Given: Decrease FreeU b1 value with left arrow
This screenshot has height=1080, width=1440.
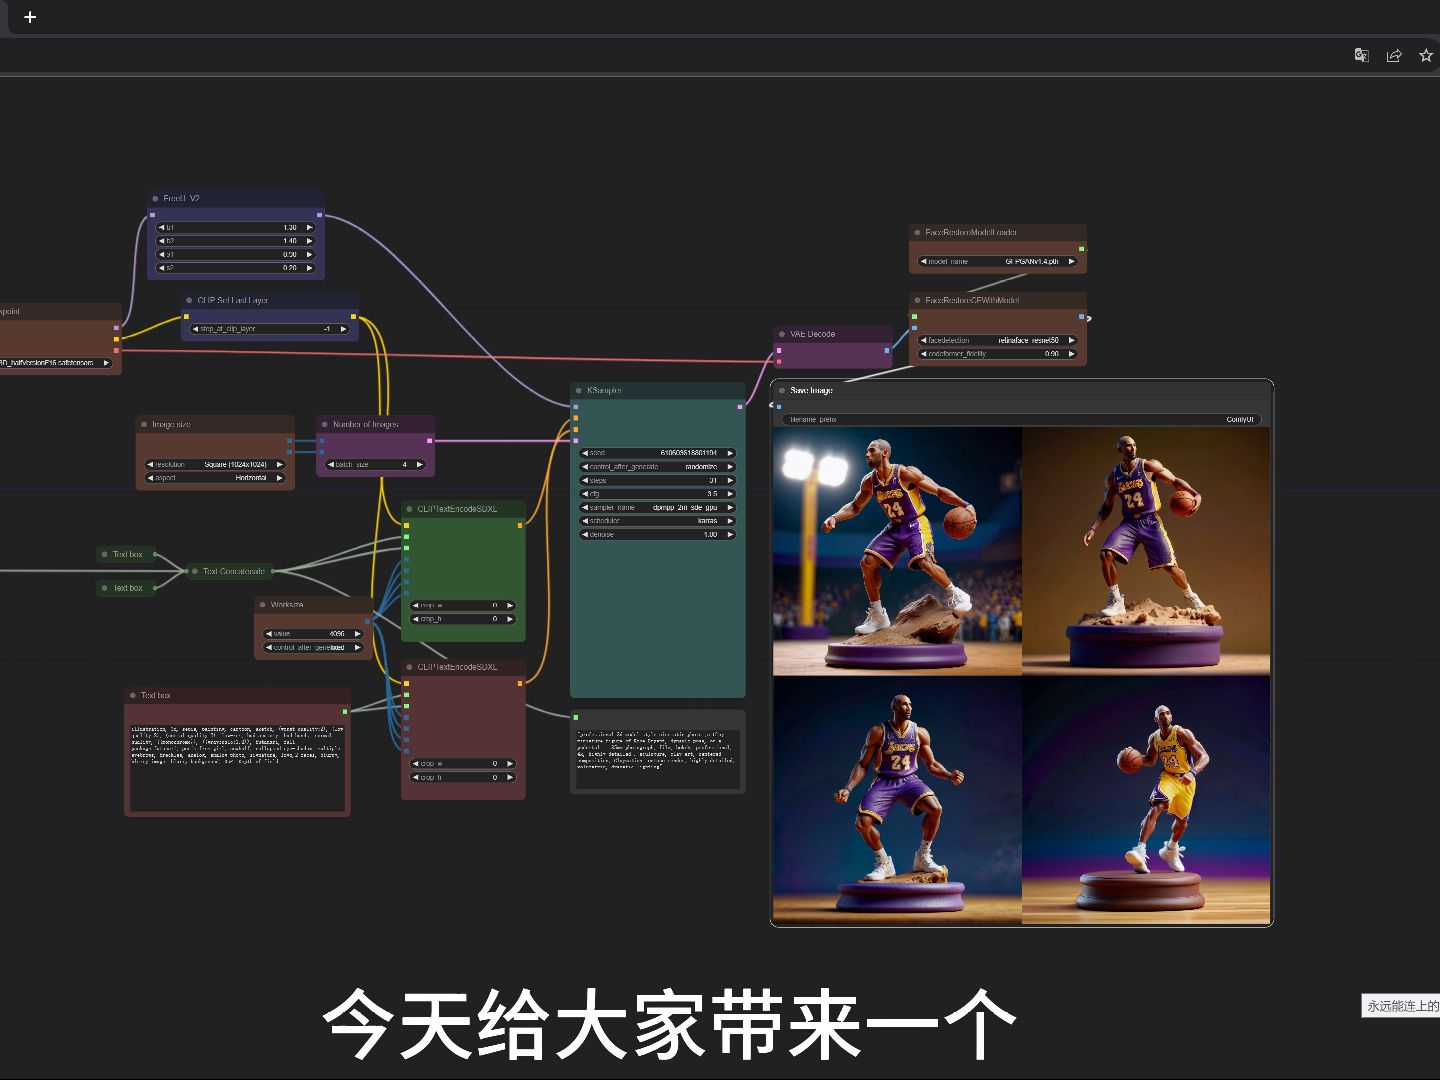Looking at the screenshot, I should tap(162, 227).
